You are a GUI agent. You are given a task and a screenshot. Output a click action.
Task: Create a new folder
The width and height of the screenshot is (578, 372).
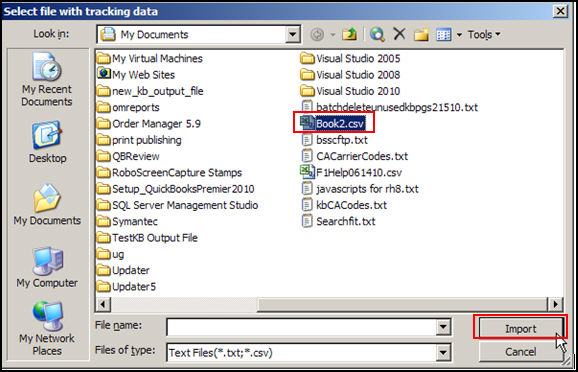coord(421,35)
